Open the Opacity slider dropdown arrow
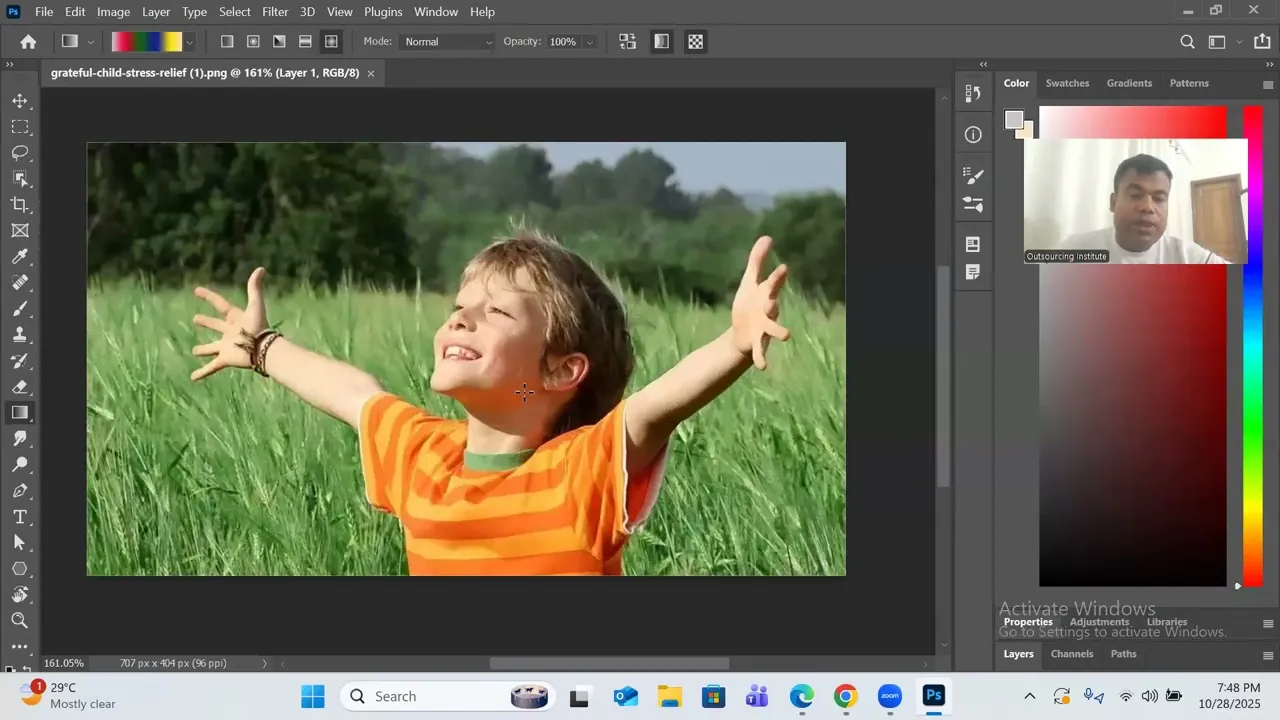 point(590,42)
